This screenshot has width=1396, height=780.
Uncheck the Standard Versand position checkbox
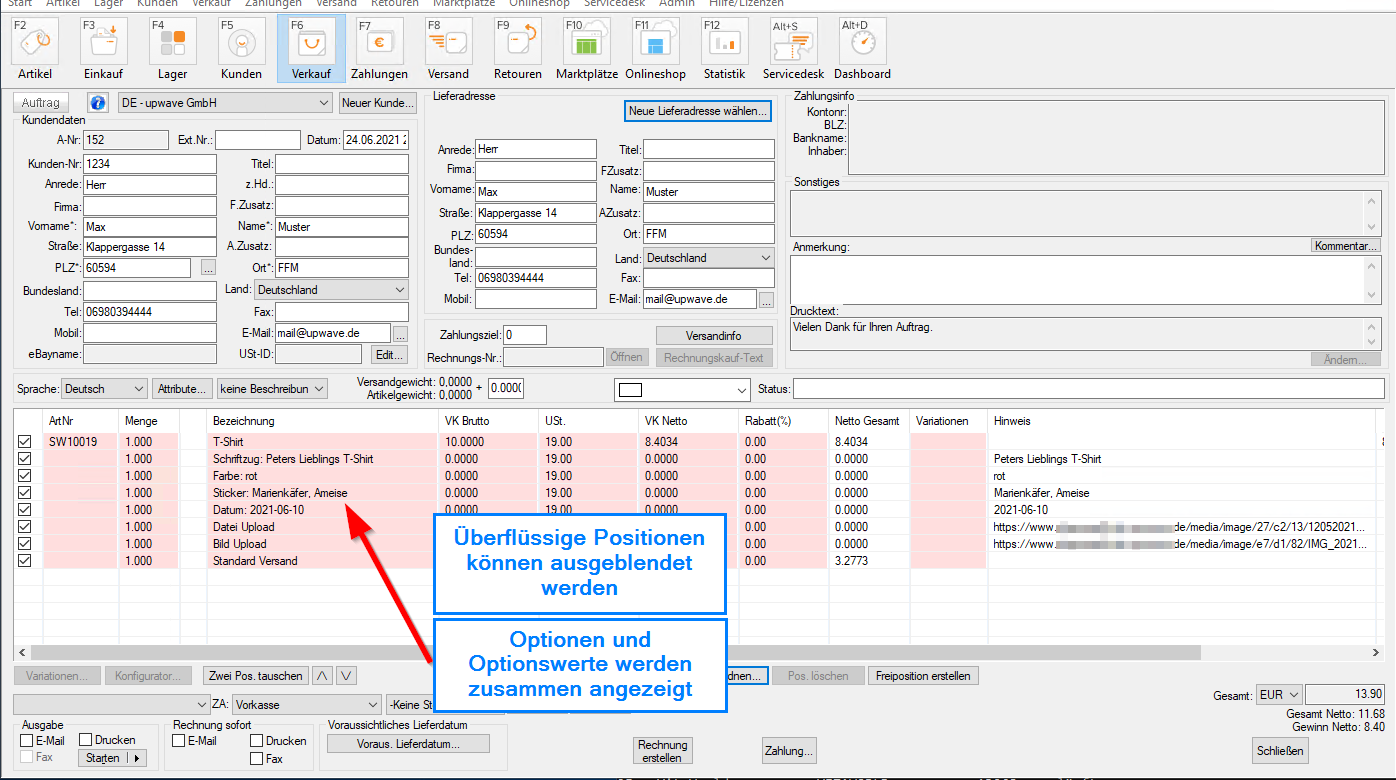25,560
